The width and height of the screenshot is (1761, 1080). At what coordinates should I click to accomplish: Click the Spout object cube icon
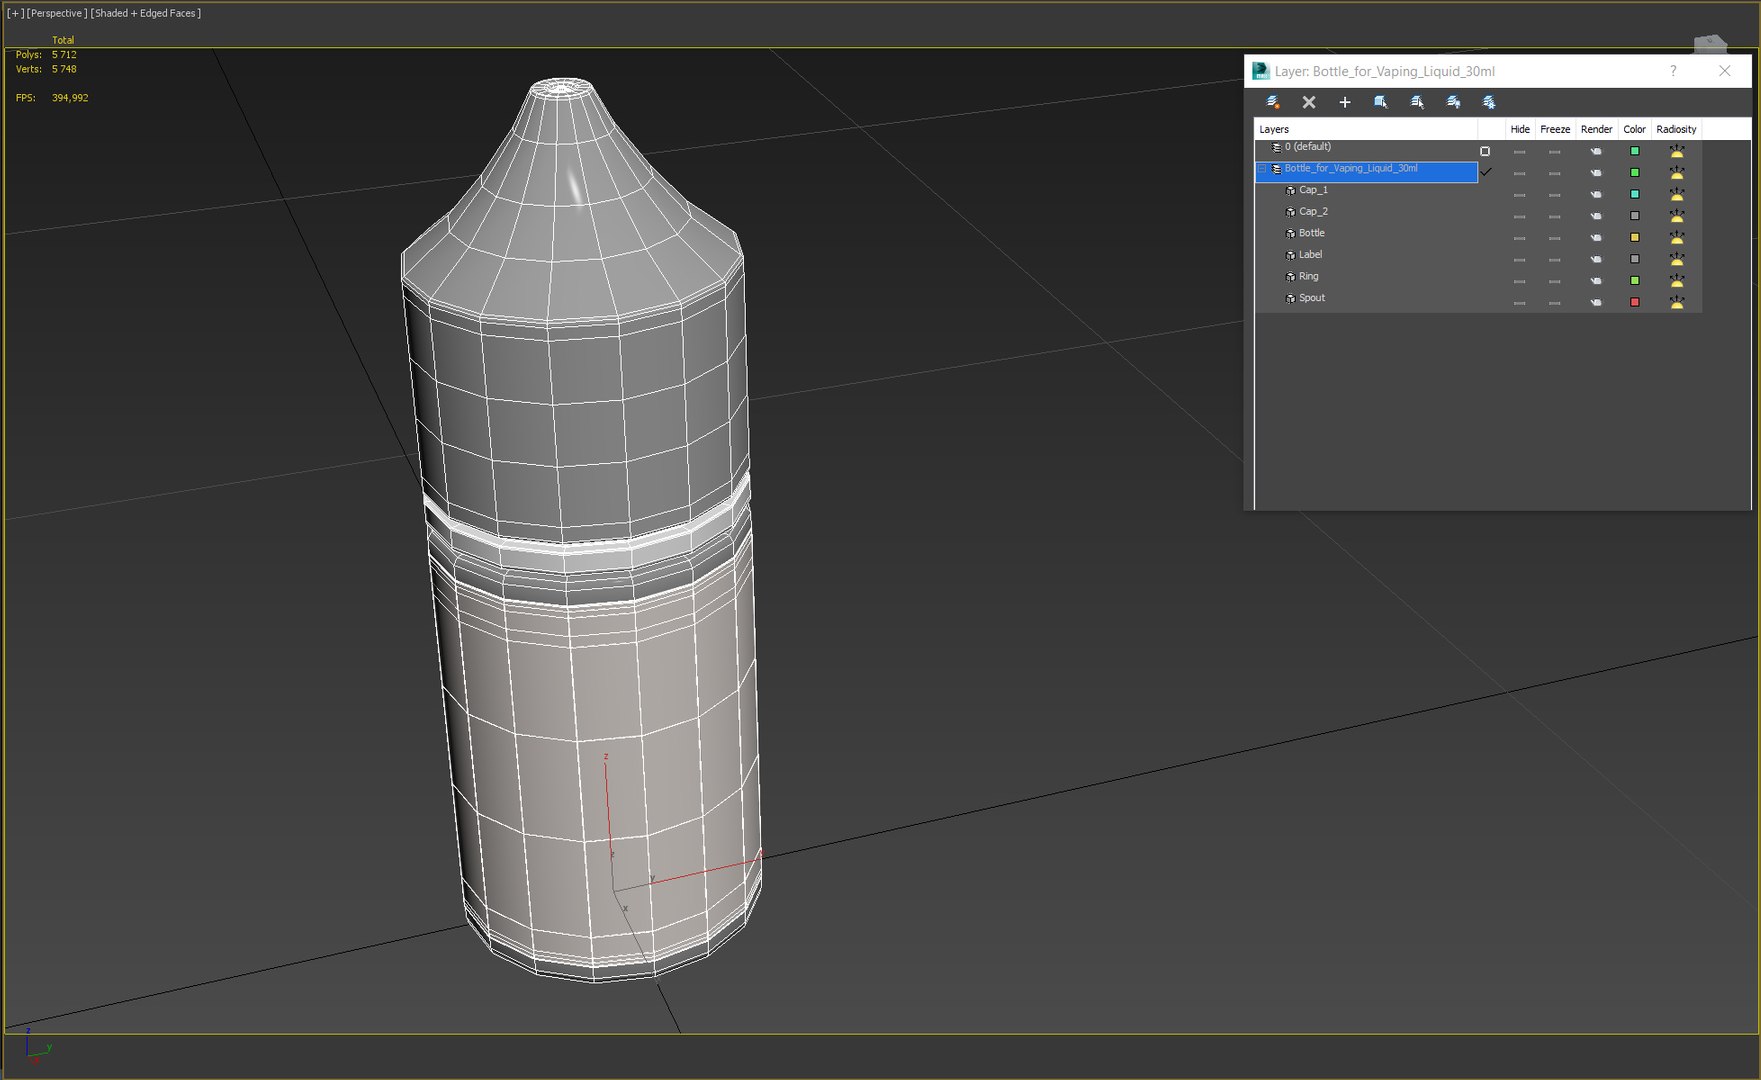click(x=1290, y=298)
